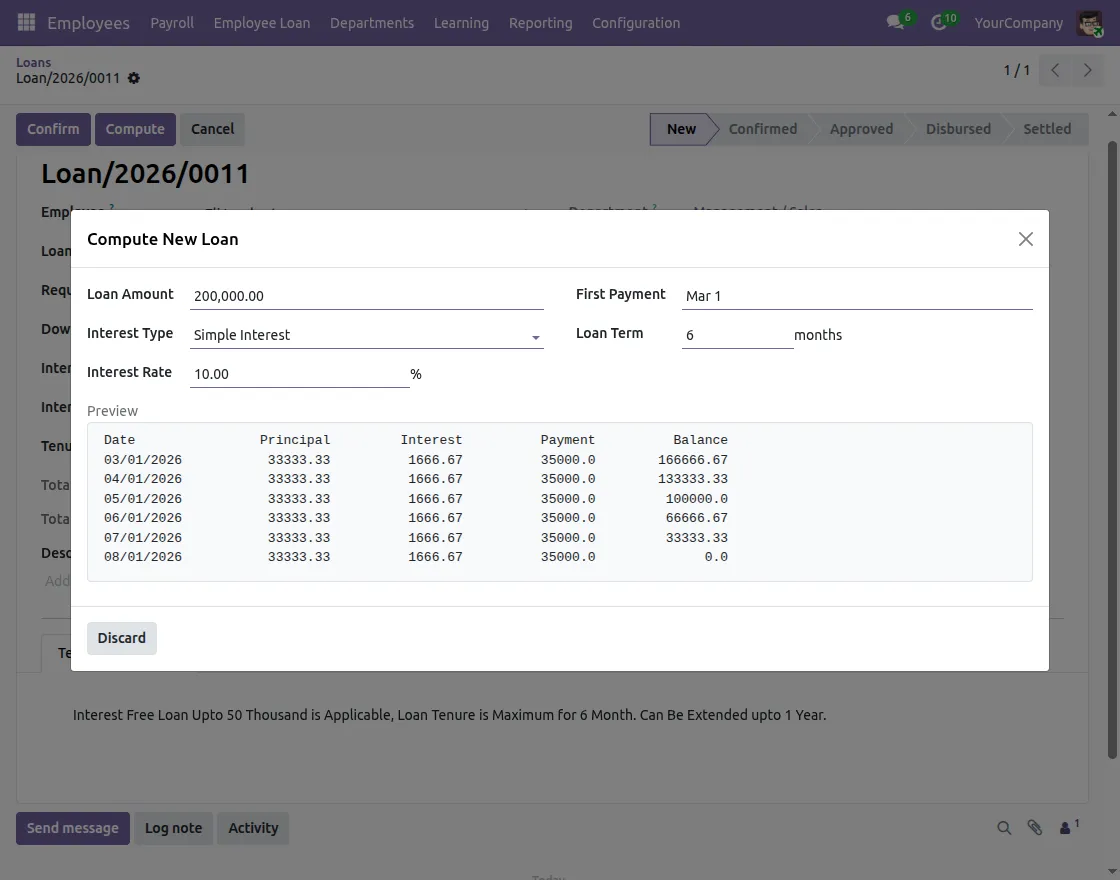Click the paperclip attachments icon
The height and width of the screenshot is (880, 1120).
pyautogui.click(x=1034, y=828)
